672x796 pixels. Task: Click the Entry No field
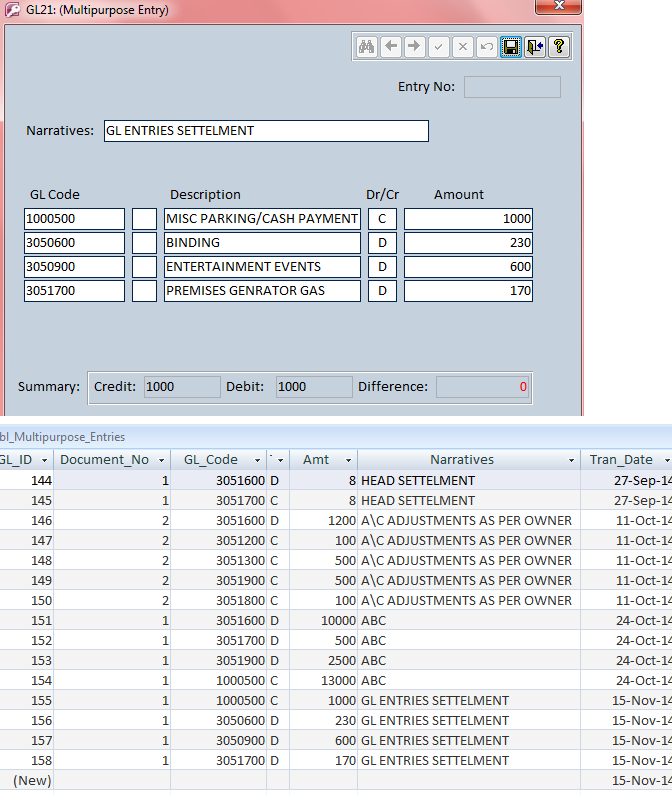coord(512,87)
